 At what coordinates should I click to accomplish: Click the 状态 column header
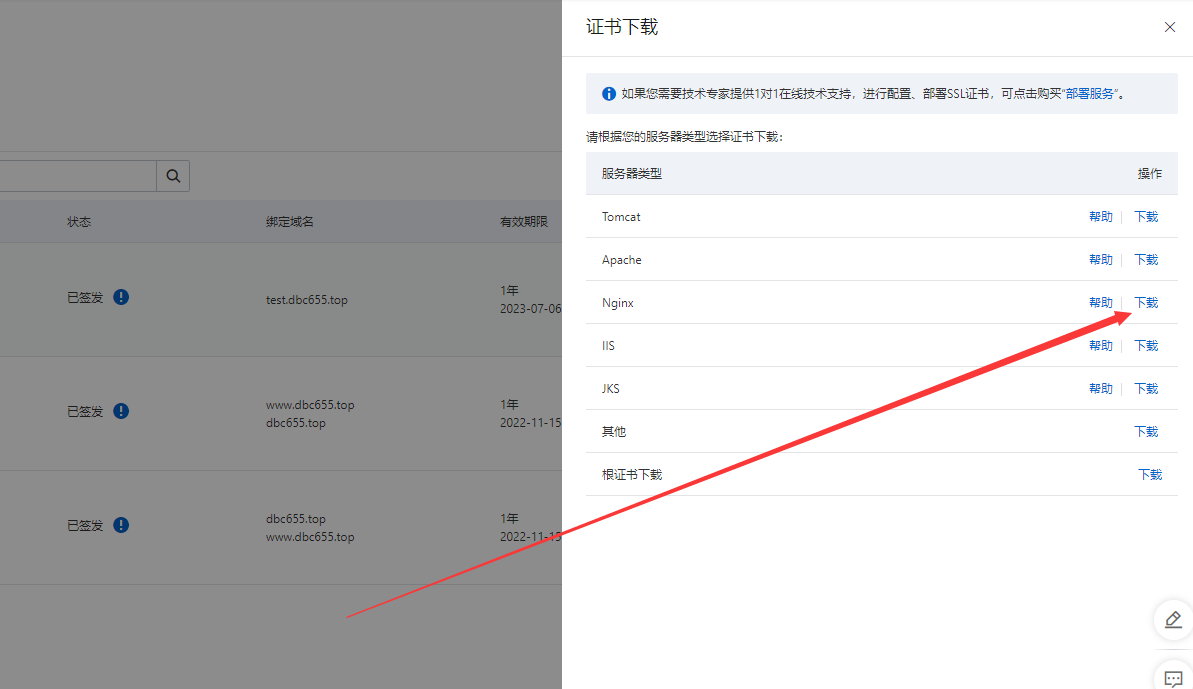tap(79, 222)
